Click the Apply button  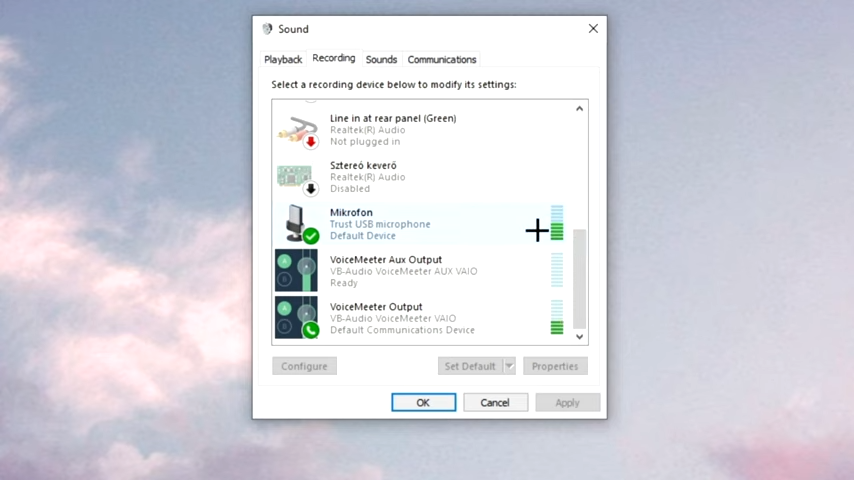click(x=568, y=403)
